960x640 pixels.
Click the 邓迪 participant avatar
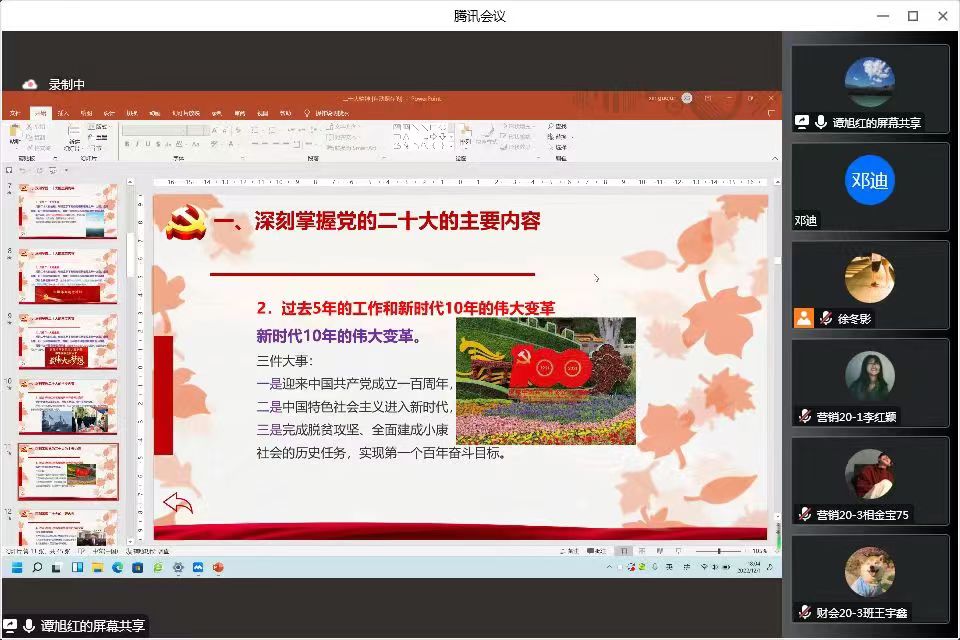pyautogui.click(x=869, y=180)
